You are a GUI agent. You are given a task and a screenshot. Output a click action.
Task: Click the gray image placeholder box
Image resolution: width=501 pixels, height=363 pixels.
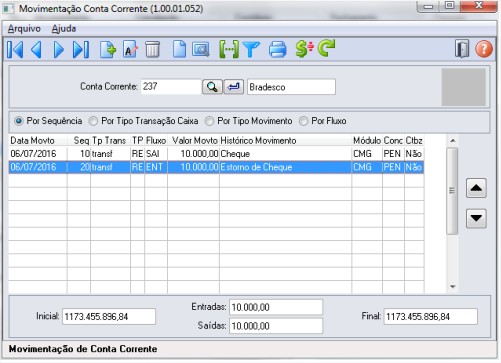464,87
